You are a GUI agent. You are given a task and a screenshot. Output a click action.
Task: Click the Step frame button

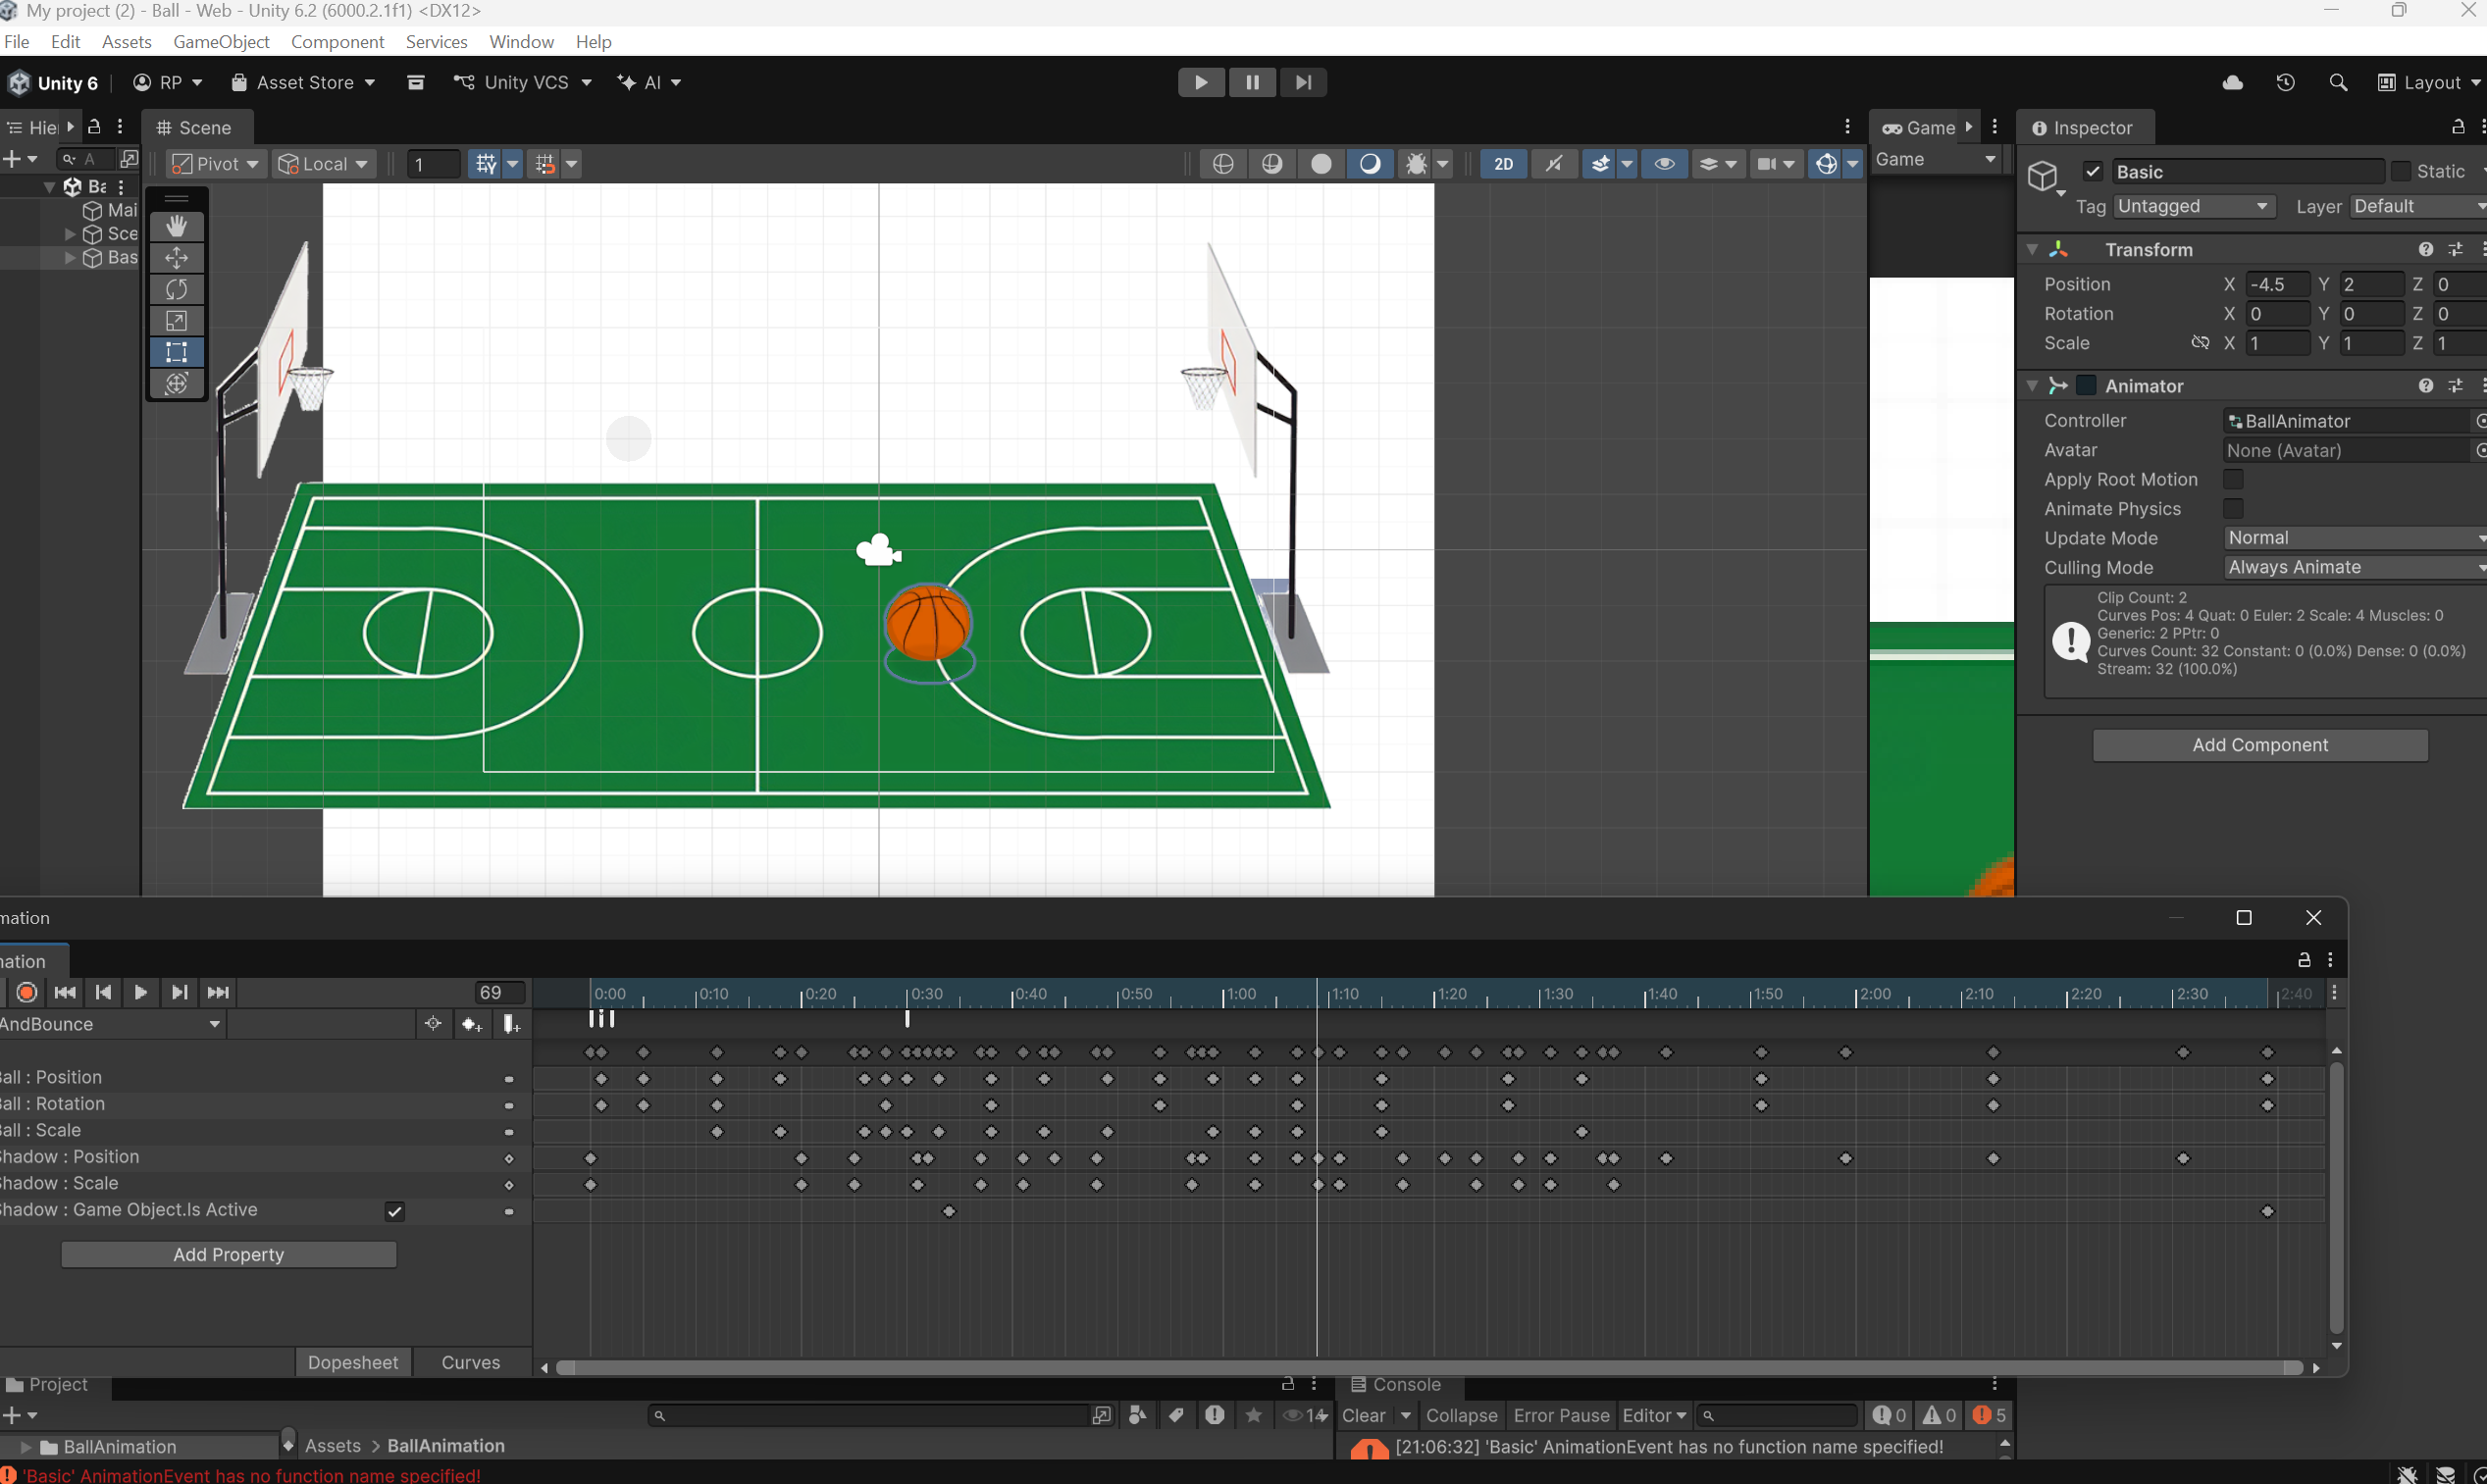coord(1303,82)
